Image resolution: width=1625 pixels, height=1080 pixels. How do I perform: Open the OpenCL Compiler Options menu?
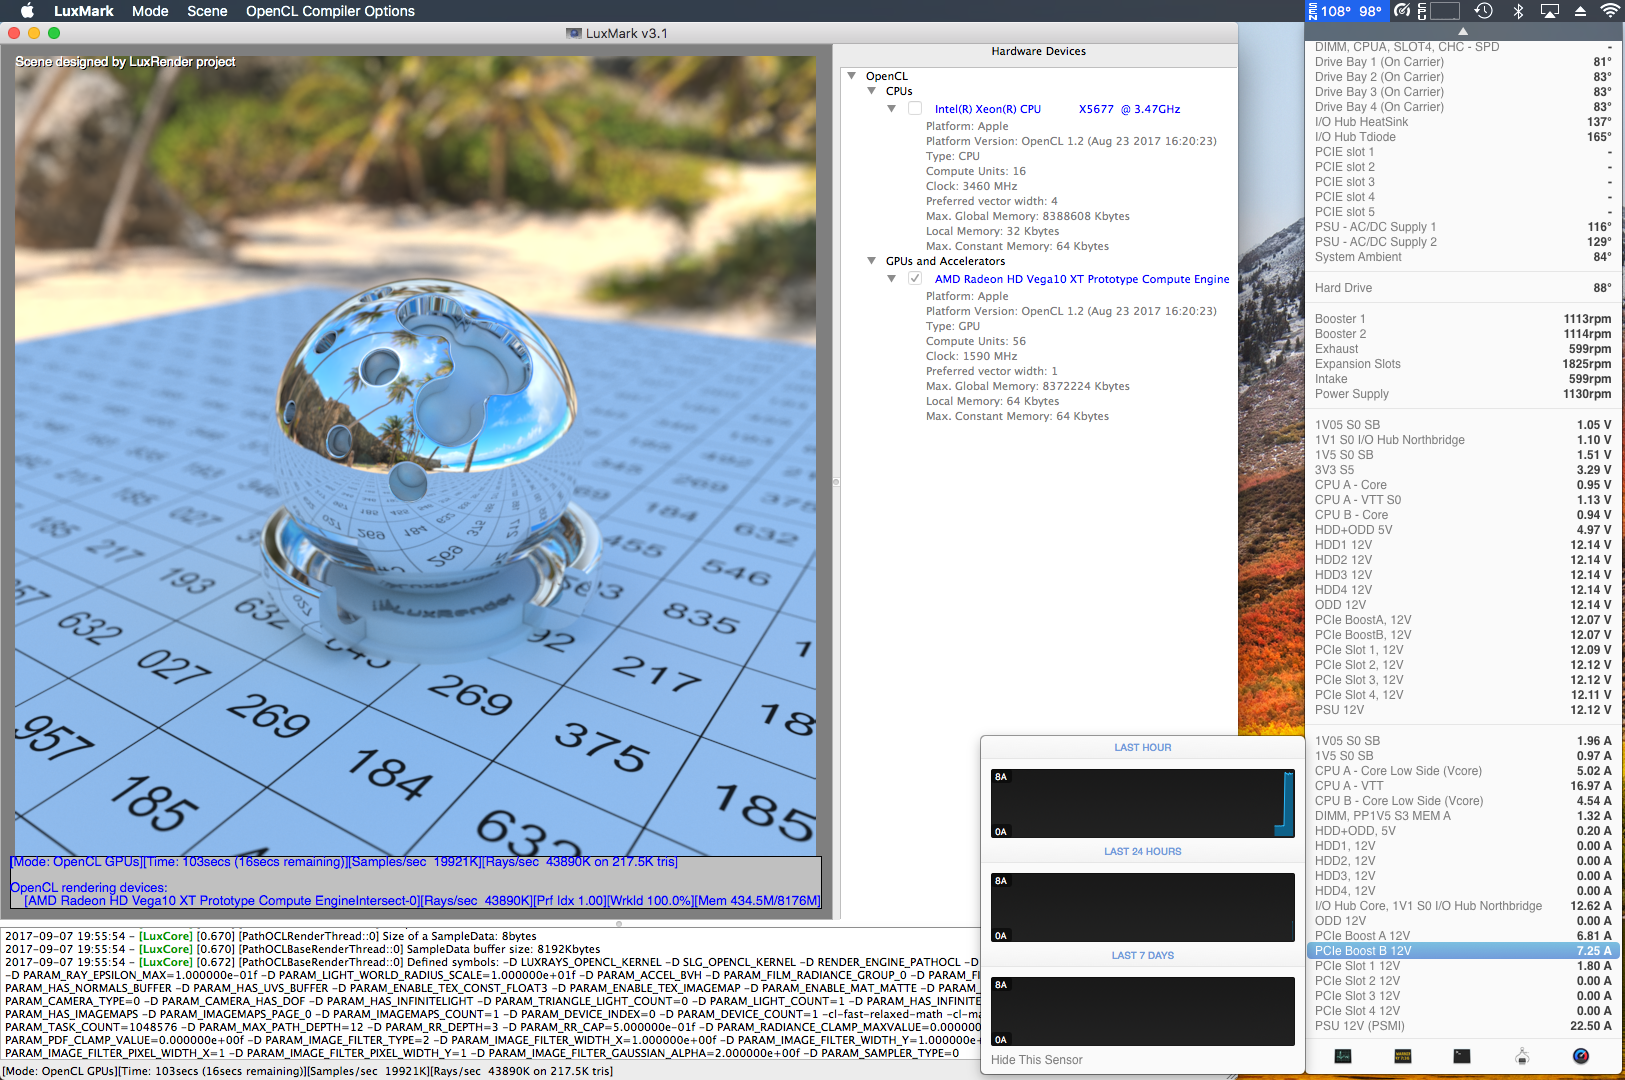tap(330, 11)
